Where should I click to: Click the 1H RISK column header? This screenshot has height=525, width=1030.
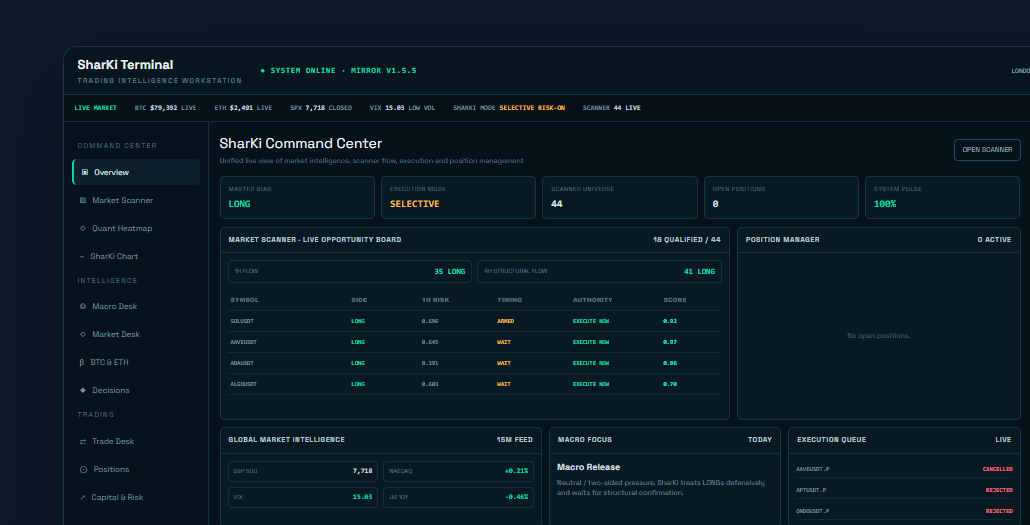tap(435, 300)
